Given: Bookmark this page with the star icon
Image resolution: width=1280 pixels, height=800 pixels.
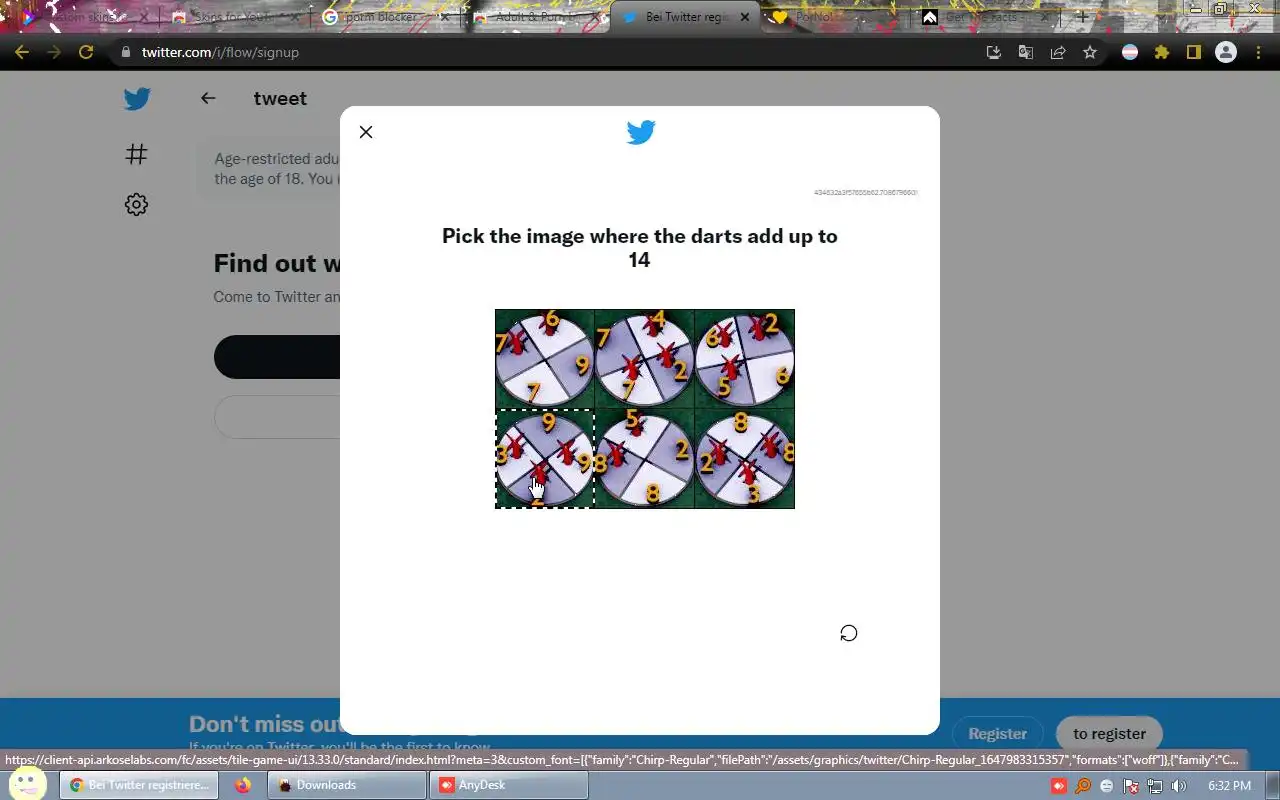Looking at the screenshot, I should pyautogui.click(x=1090, y=52).
